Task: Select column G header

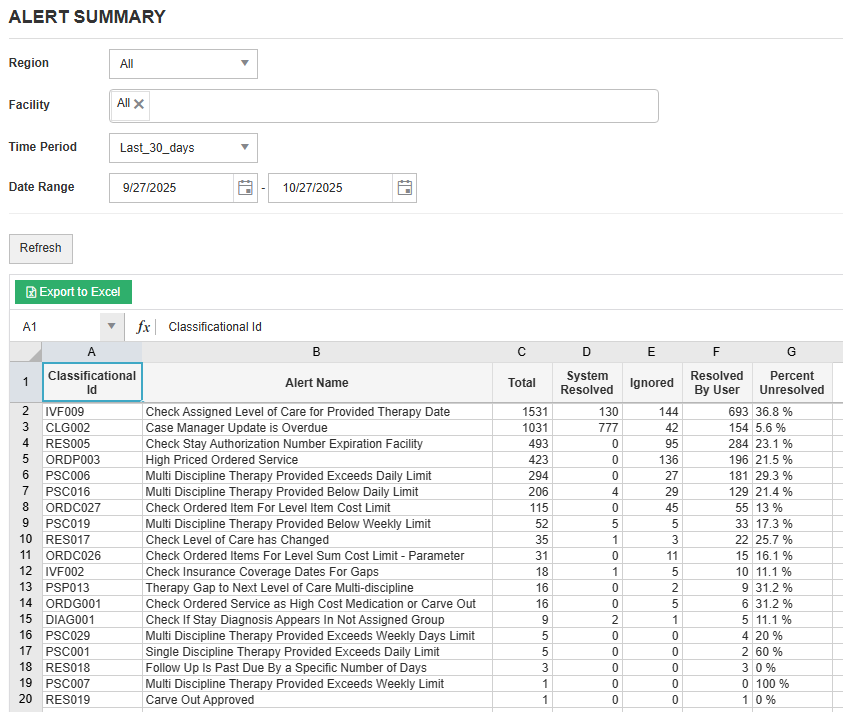Action: 792,352
